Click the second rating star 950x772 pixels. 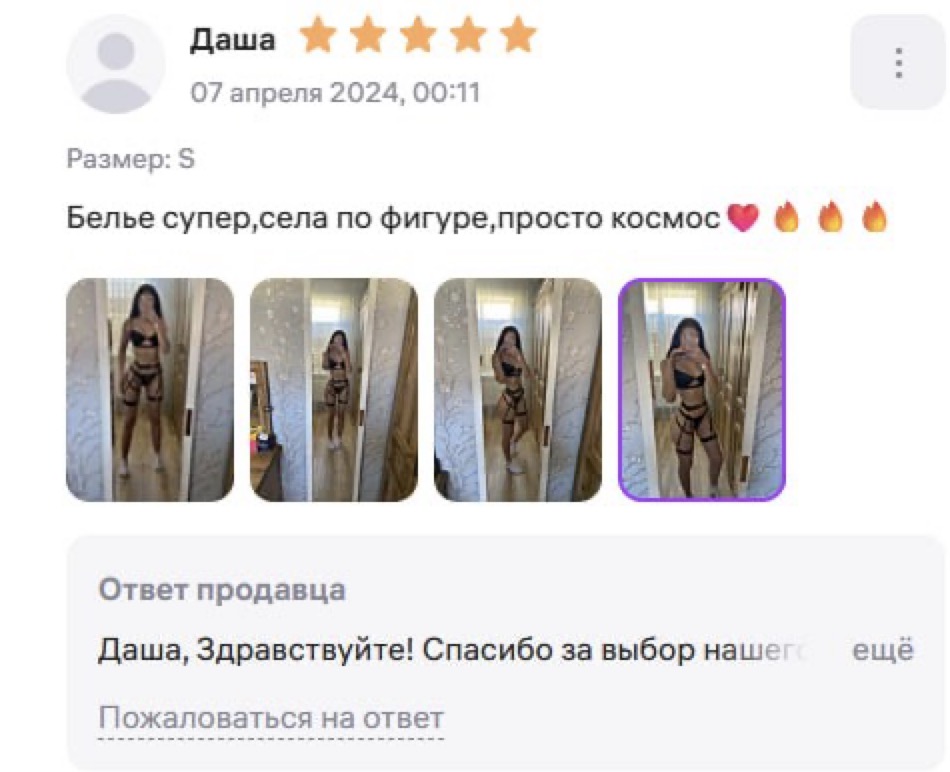(x=368, y=35)
